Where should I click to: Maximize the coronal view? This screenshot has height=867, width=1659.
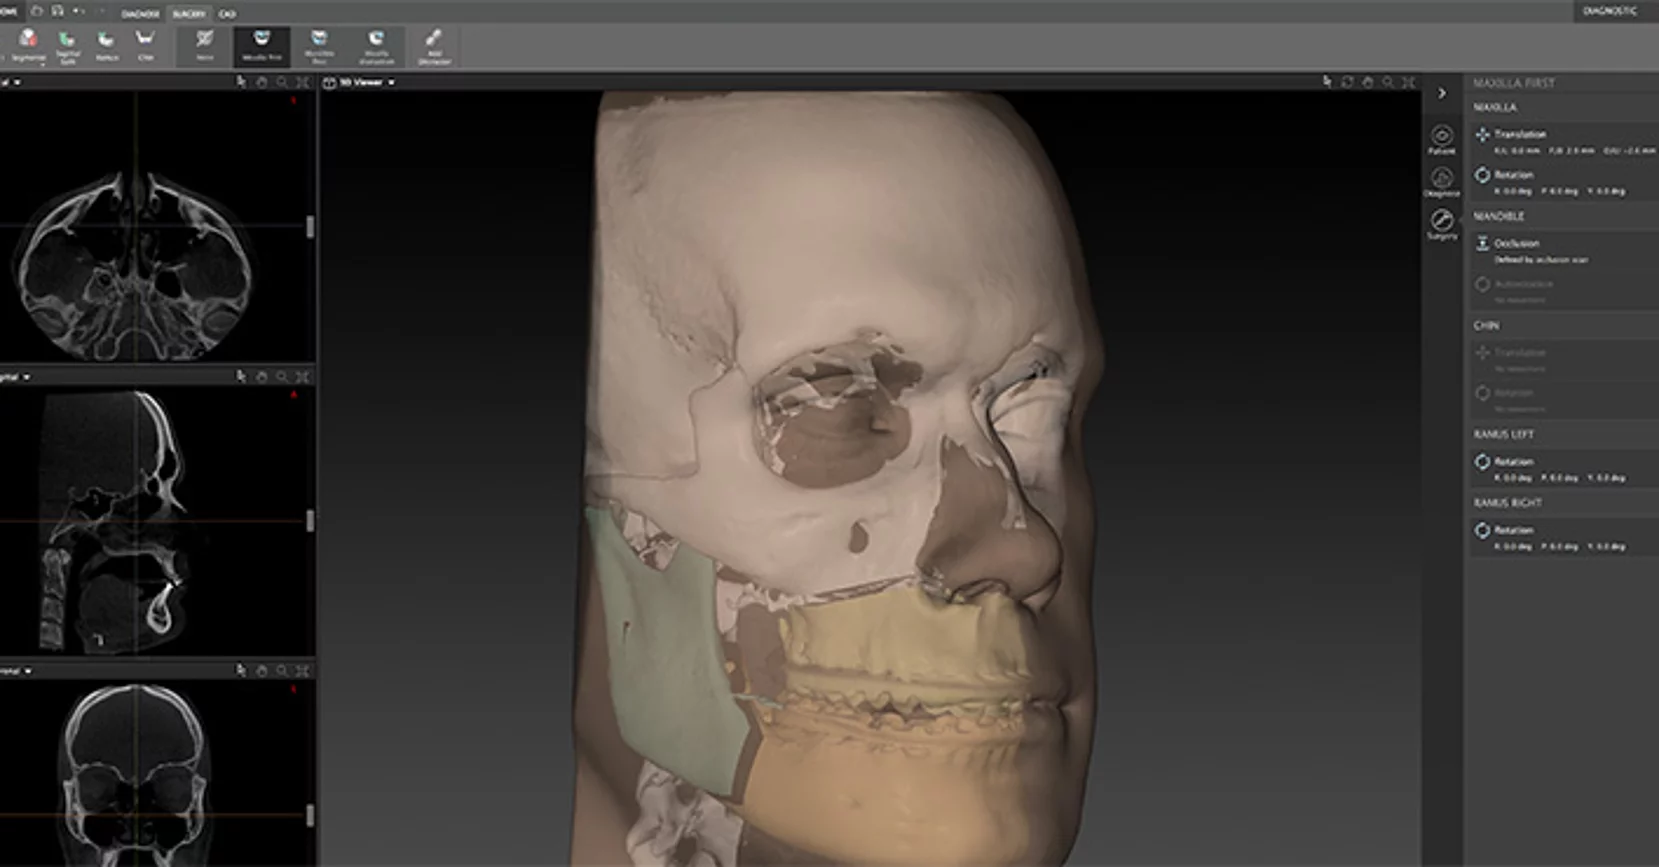click(303, 671)
